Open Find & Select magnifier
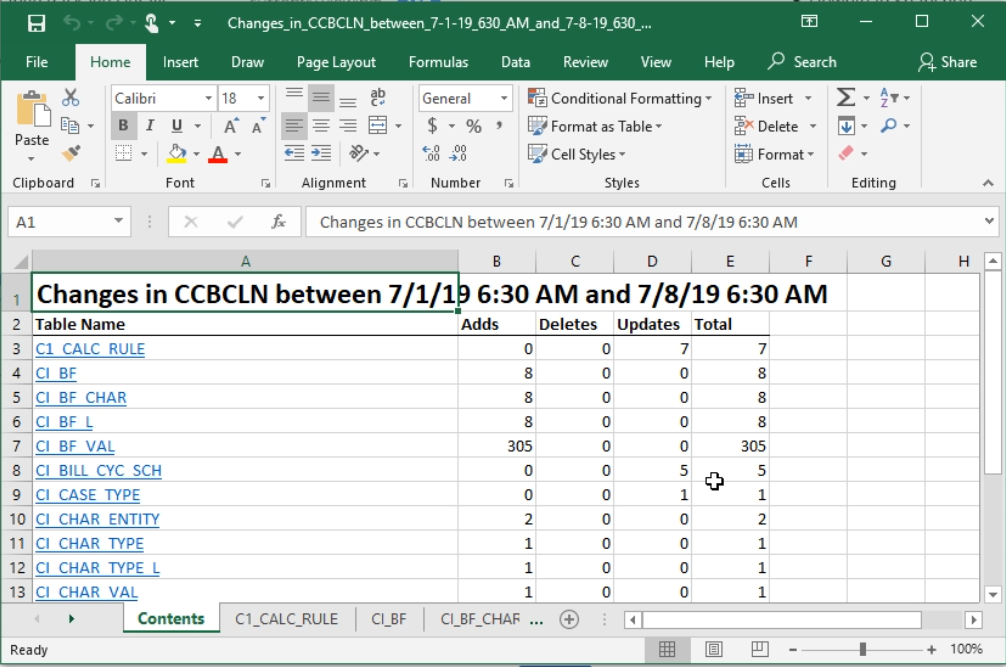 (x=889, y=126)
